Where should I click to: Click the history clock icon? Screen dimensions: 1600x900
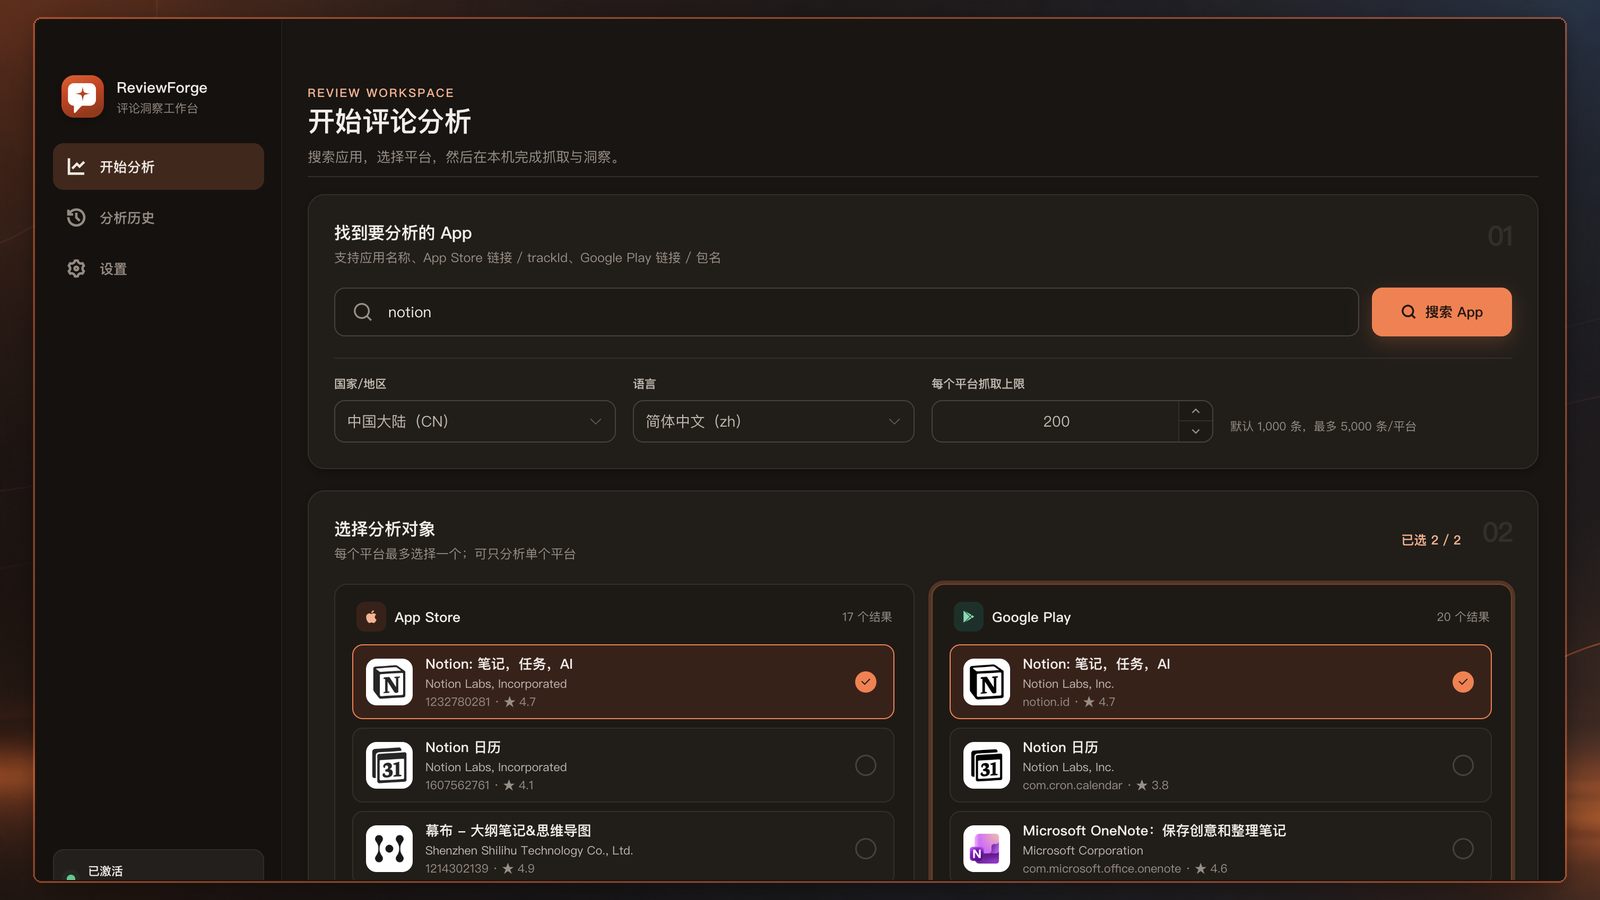point(76,217)
